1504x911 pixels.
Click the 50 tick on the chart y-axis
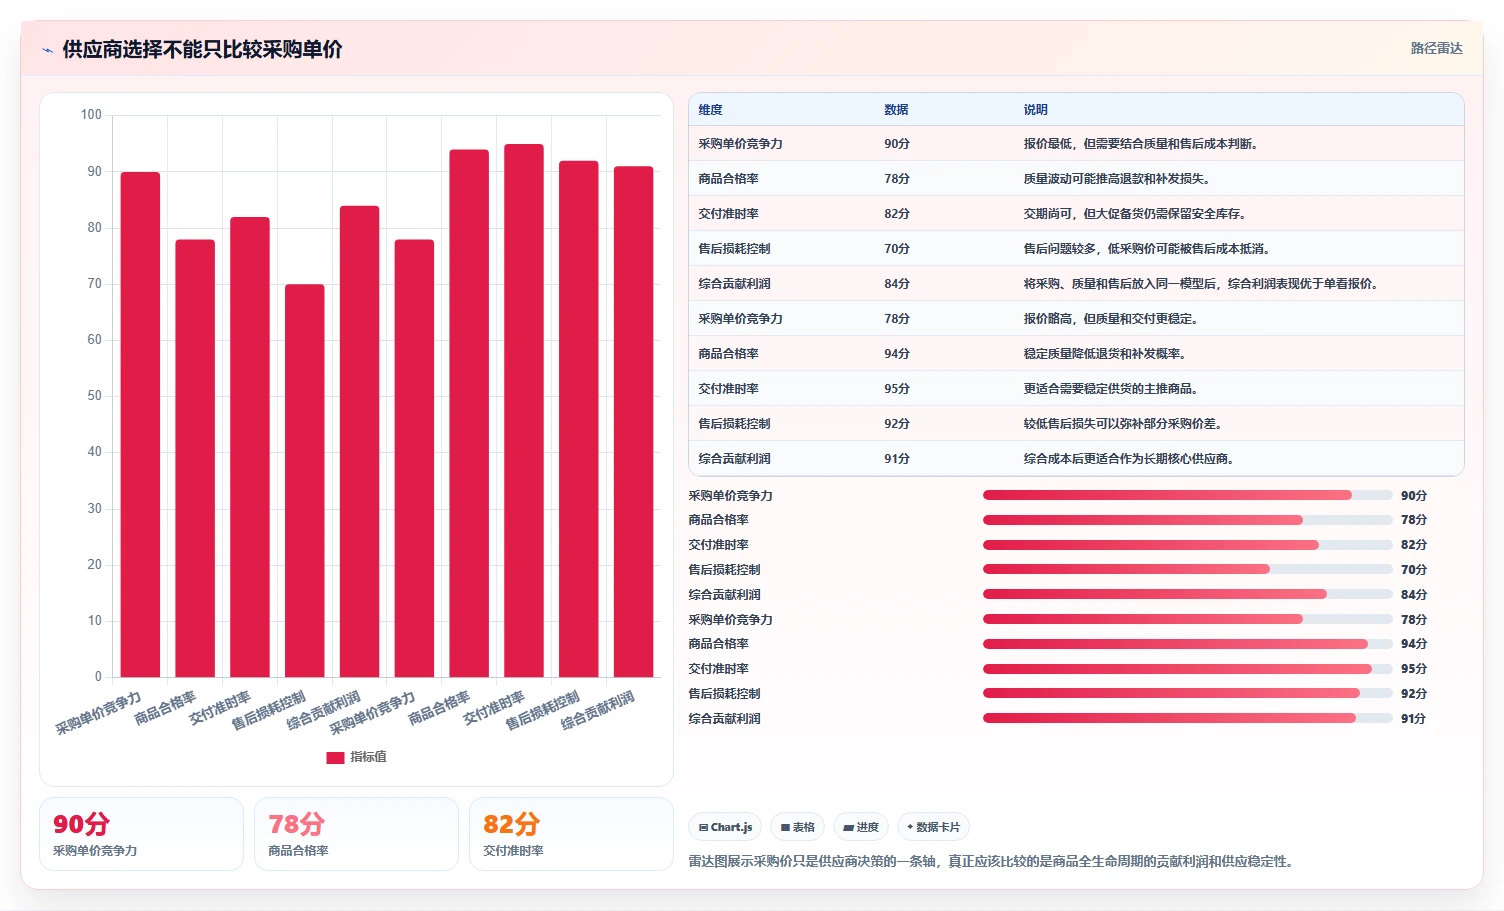pyautogui.click(x=95, y=396)
